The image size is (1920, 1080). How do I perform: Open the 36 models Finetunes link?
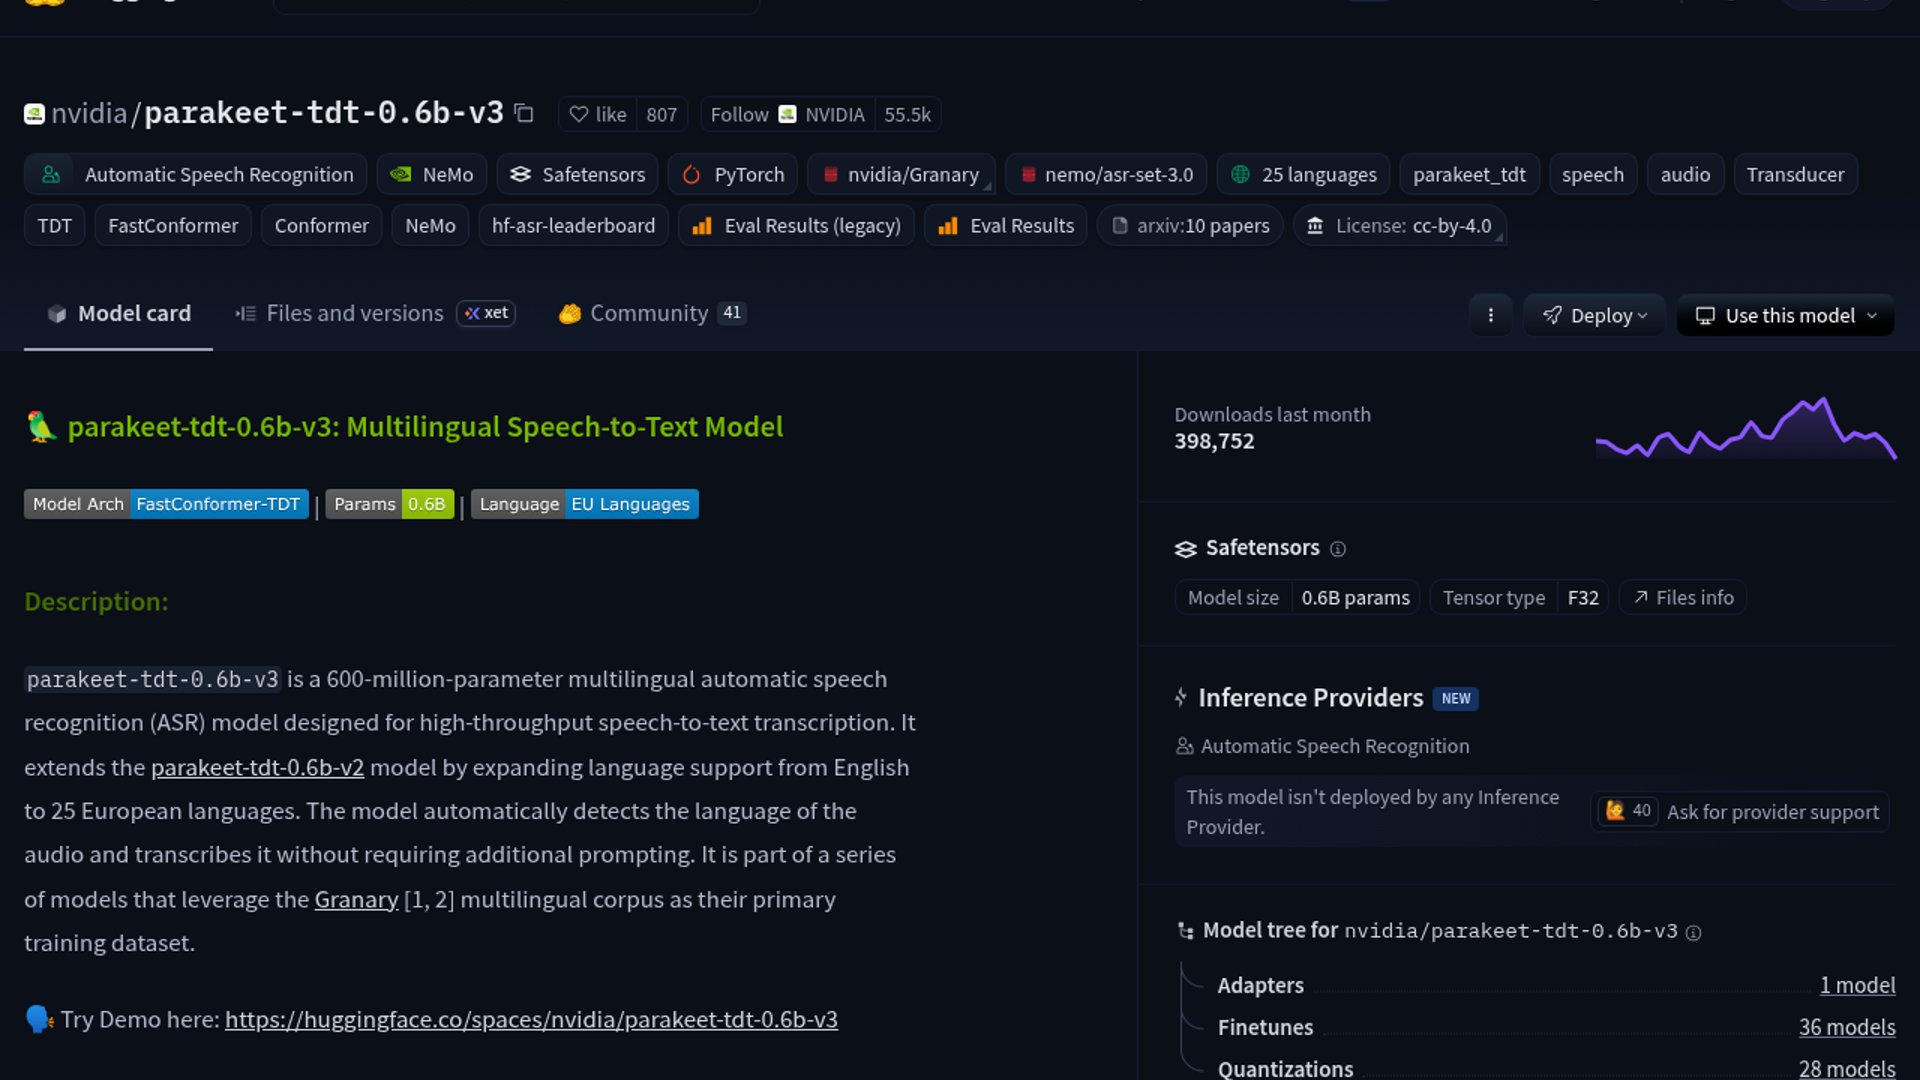tap(1846, 1028)
